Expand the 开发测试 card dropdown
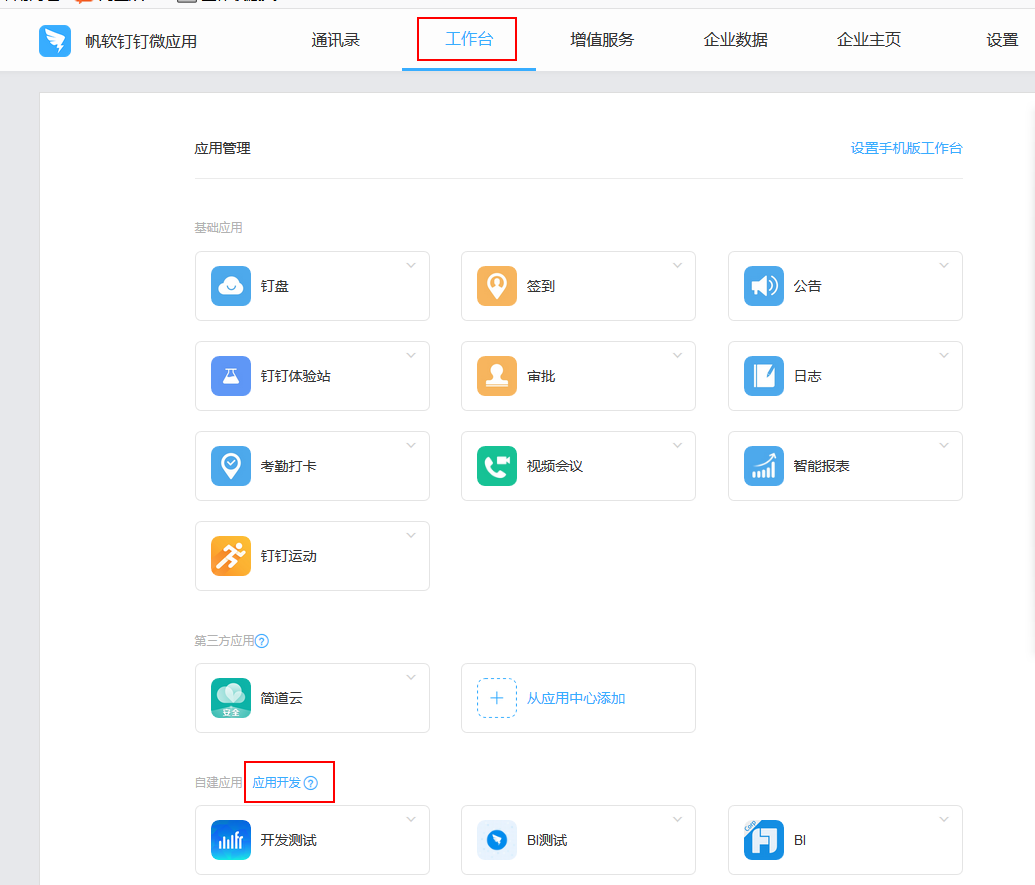 (x=411, y=819)
